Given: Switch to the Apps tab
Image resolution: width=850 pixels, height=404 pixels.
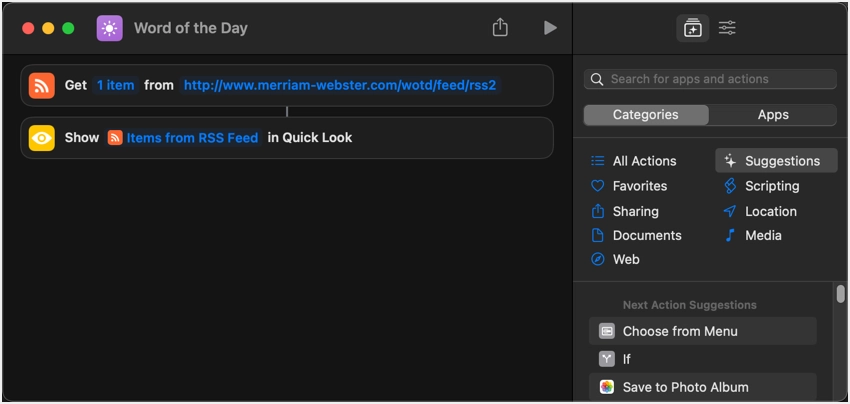Looking at the screenshot, I should (773, 115).
